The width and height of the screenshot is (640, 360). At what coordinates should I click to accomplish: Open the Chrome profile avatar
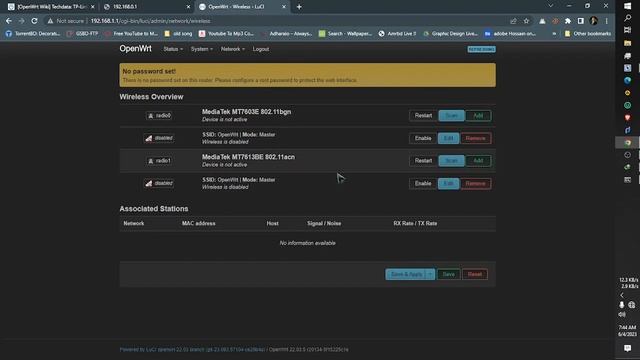[x=593, y=21]
